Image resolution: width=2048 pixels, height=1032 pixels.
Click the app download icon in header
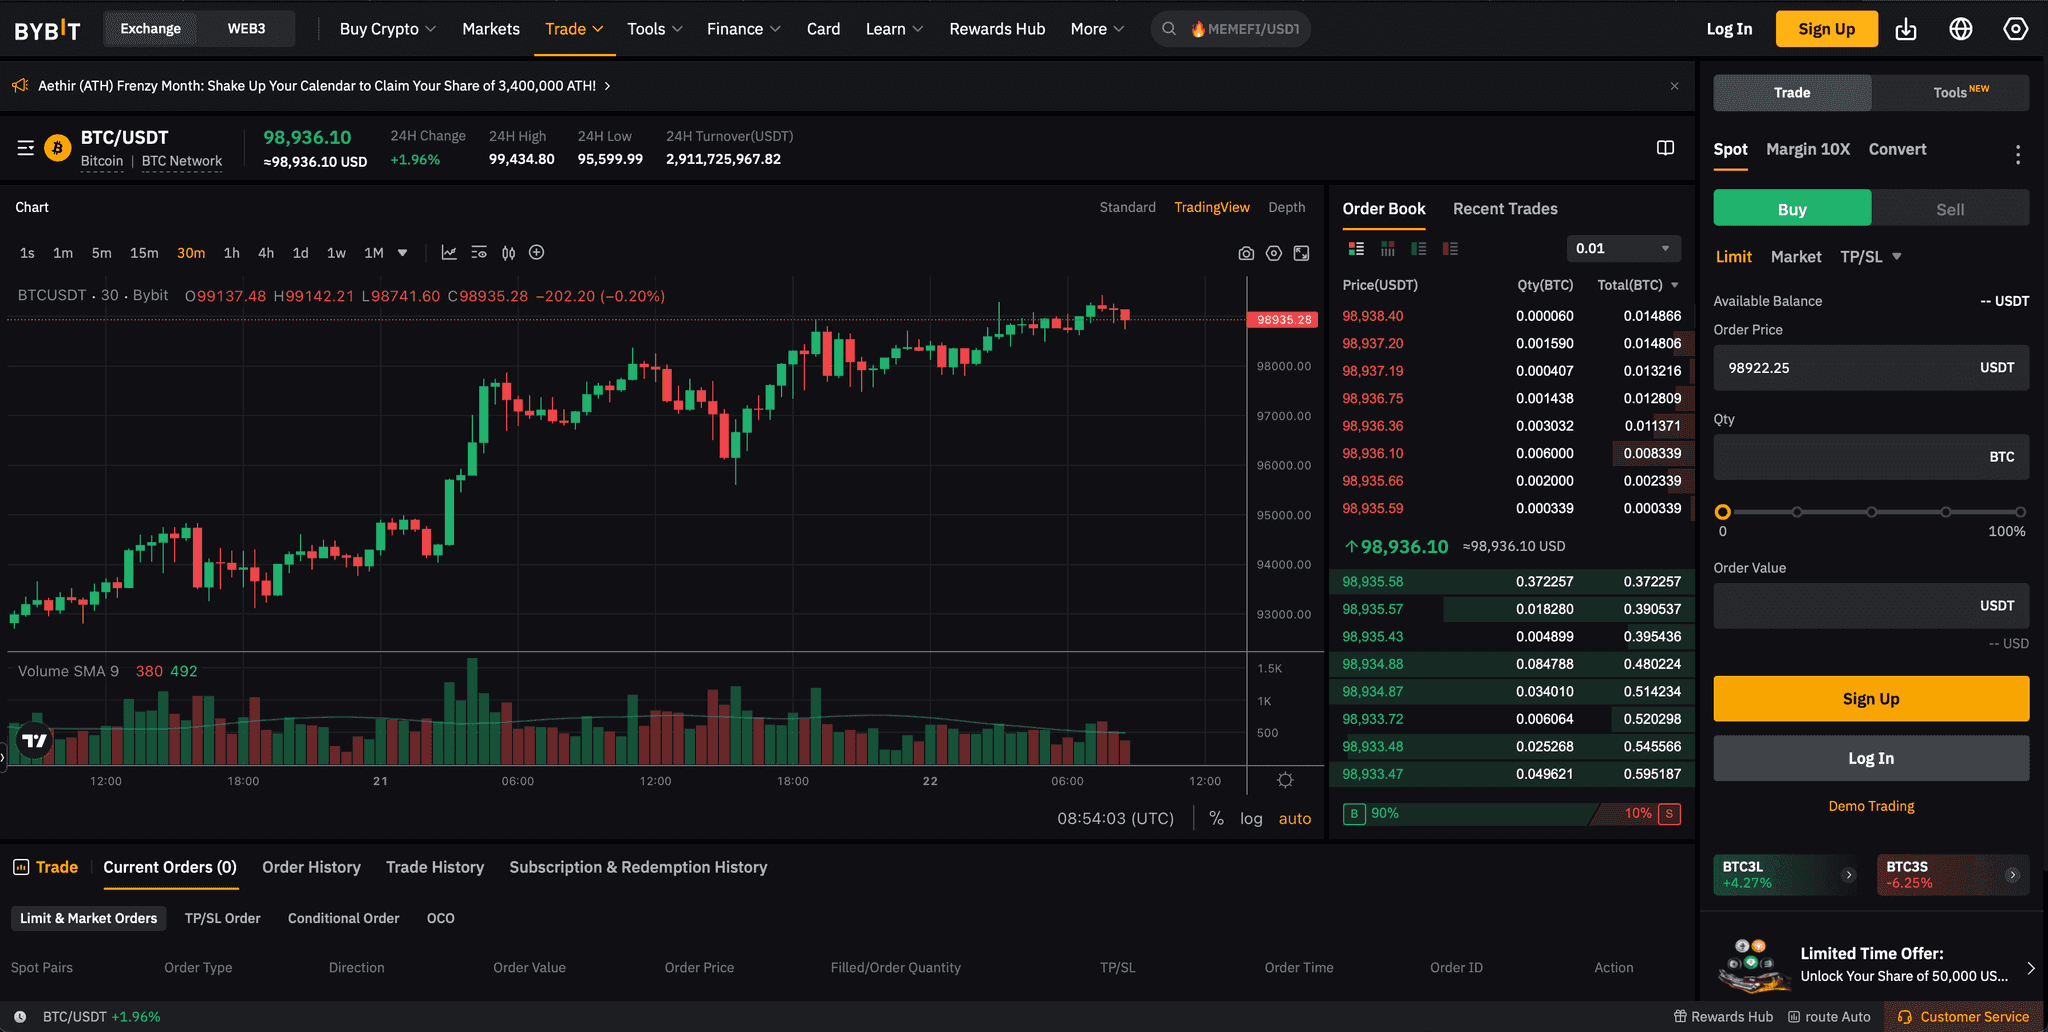[1906, 29]
